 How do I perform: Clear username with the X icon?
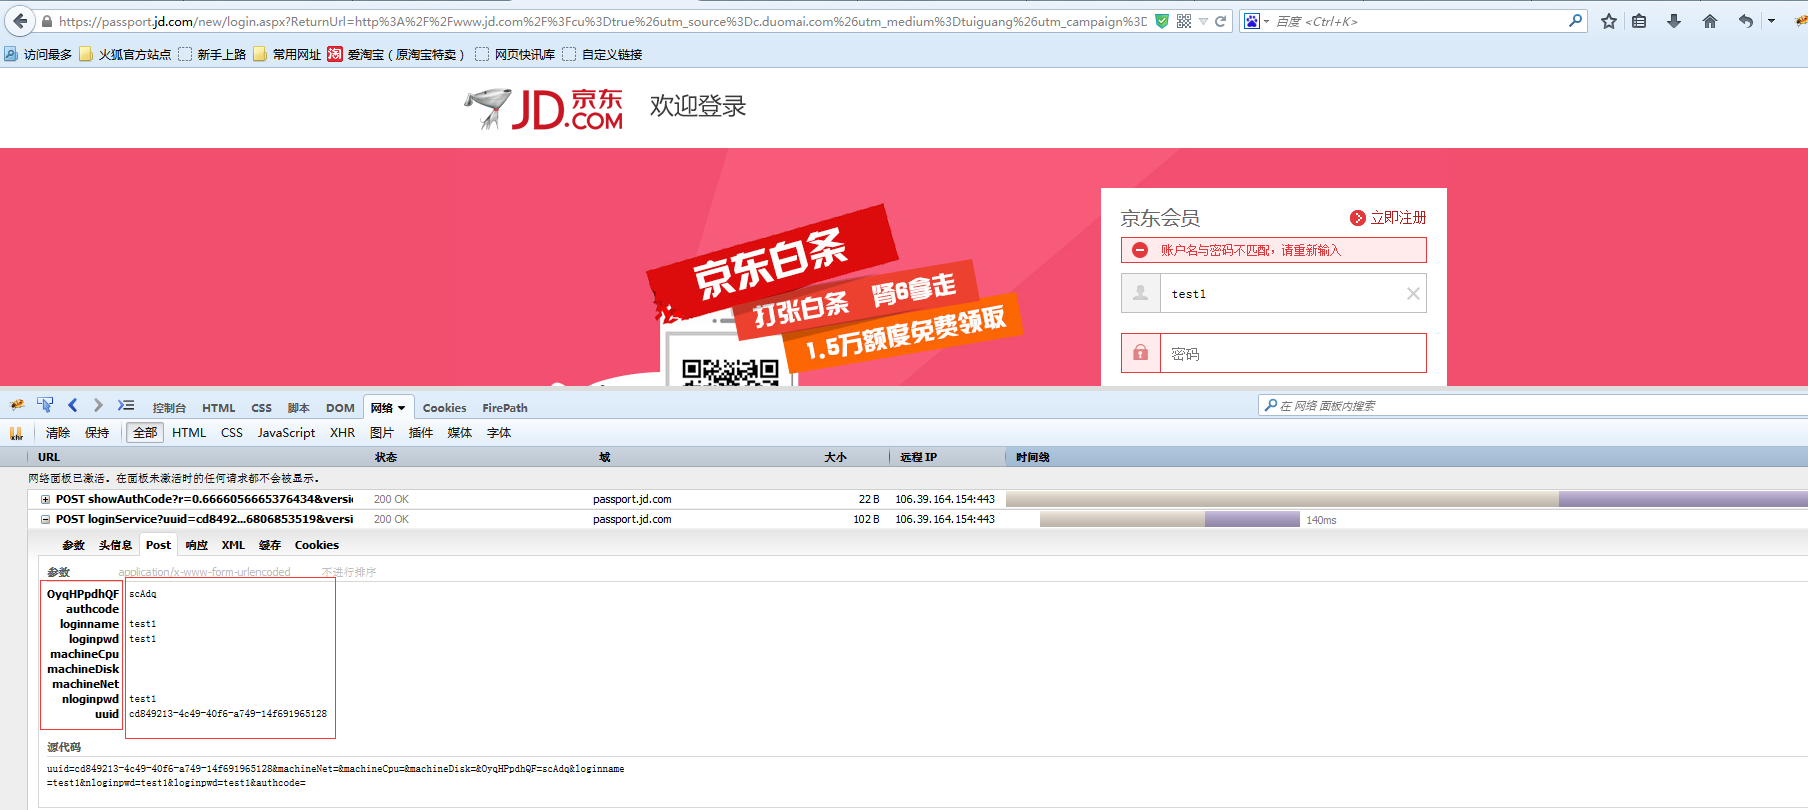tap(1413, 294)
